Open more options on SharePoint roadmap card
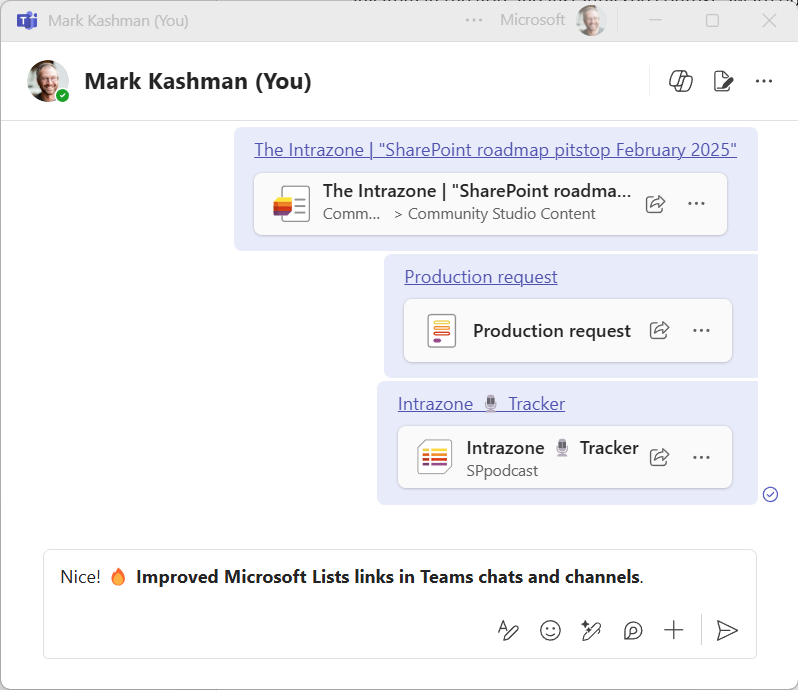This screenshot has height=690, width=798. tap(696, 204)
